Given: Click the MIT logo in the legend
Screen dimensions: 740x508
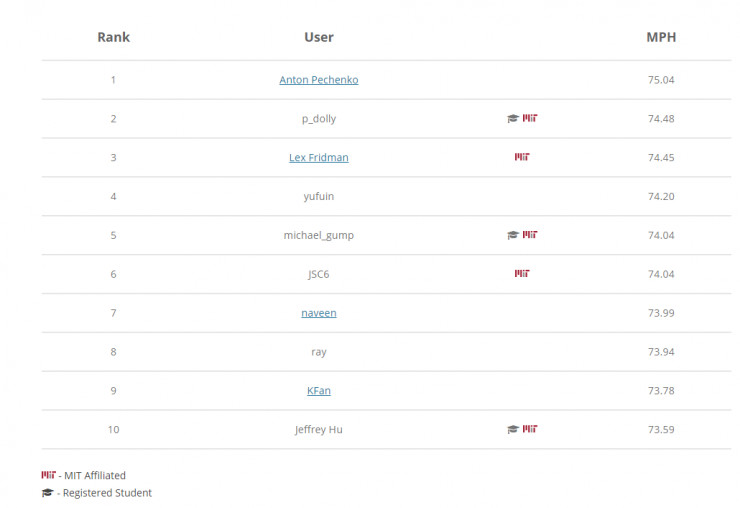Looking at the screenshot, I should click(x=48, y=475).
